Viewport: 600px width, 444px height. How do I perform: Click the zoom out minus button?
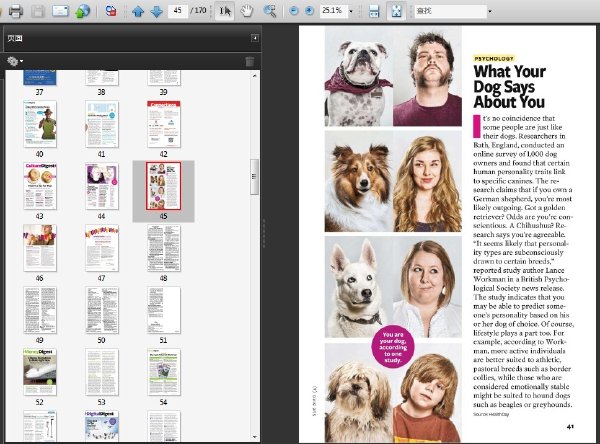(x=294, y=11)
